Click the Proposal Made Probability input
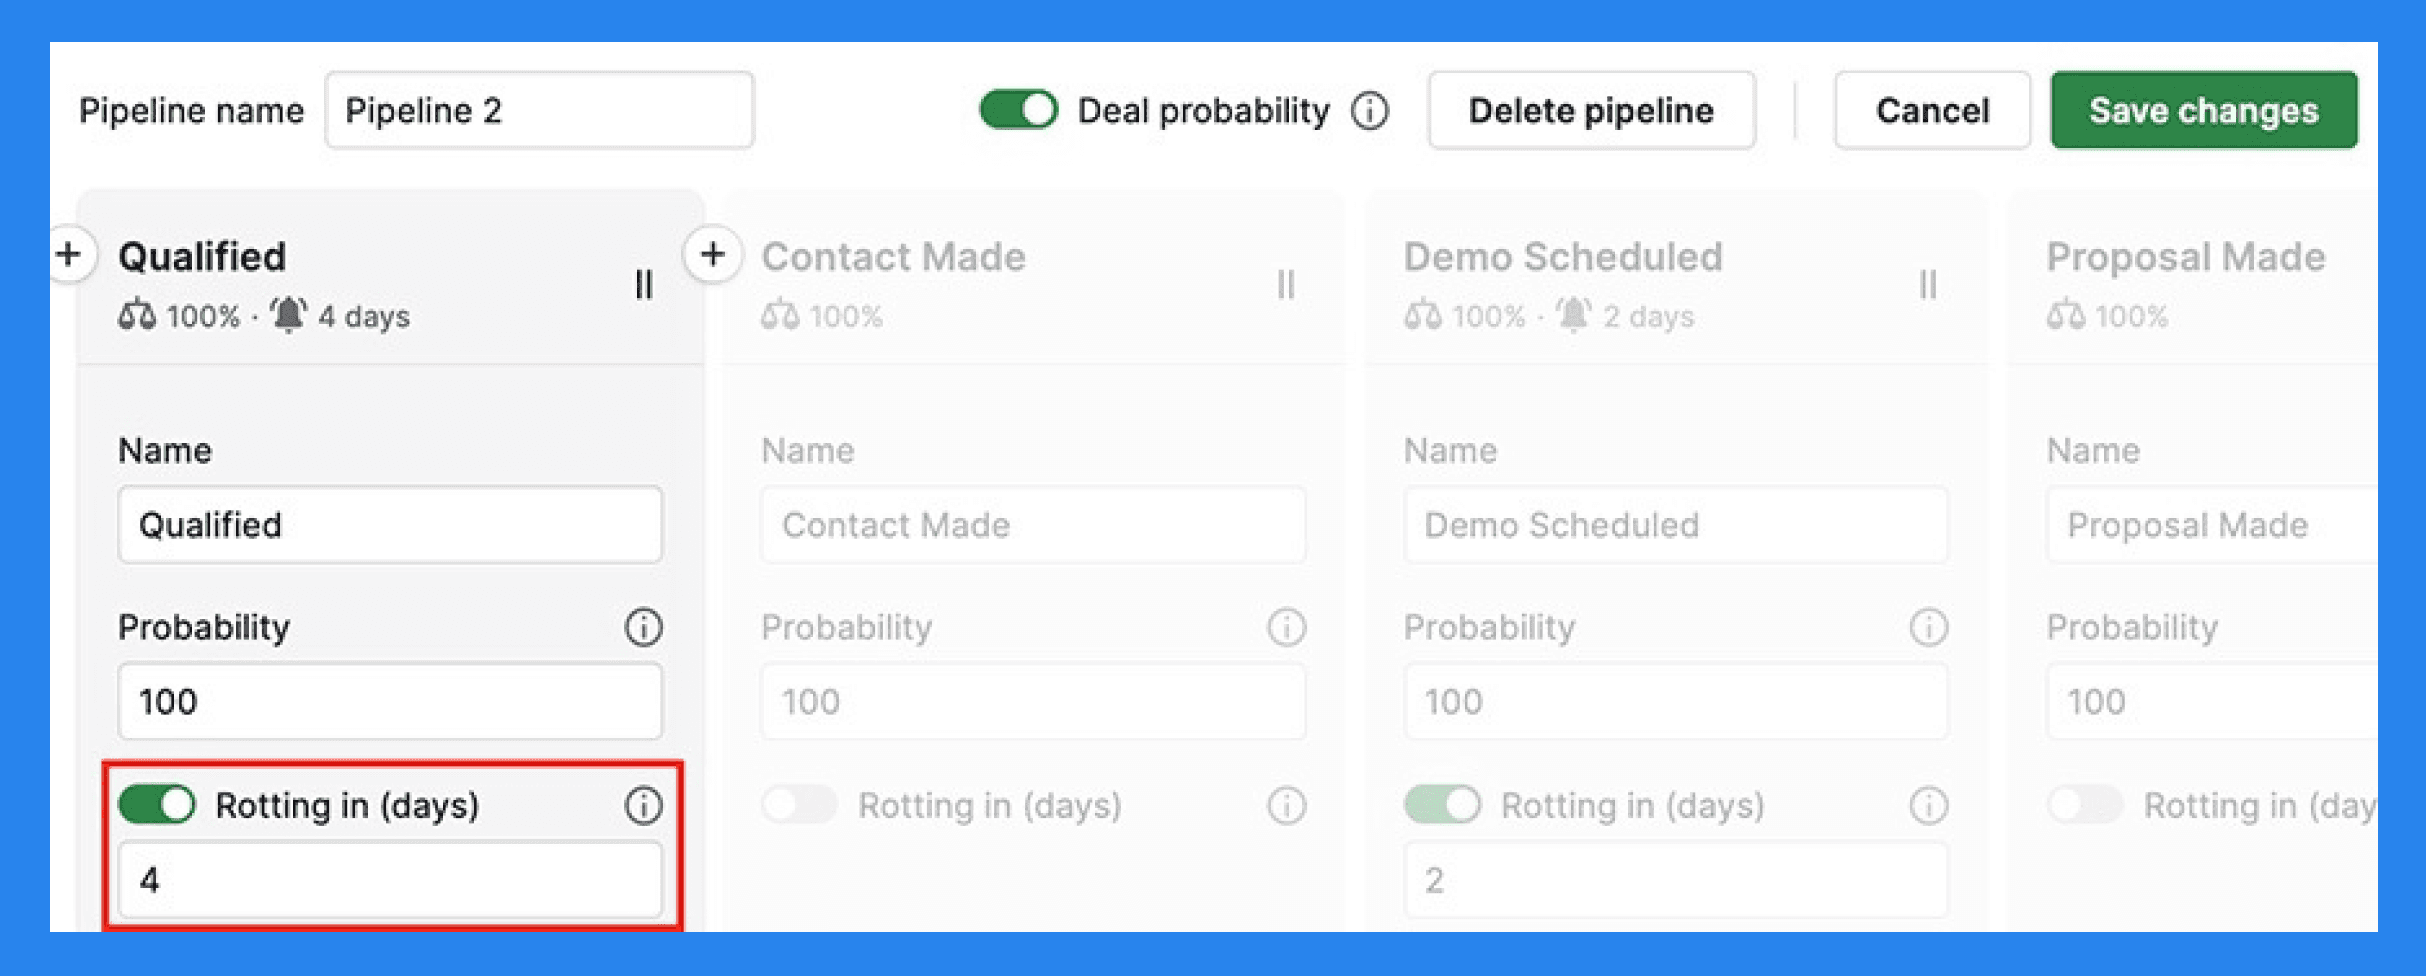Viewport: 2426px width, 976px height. click(2212, 701)
